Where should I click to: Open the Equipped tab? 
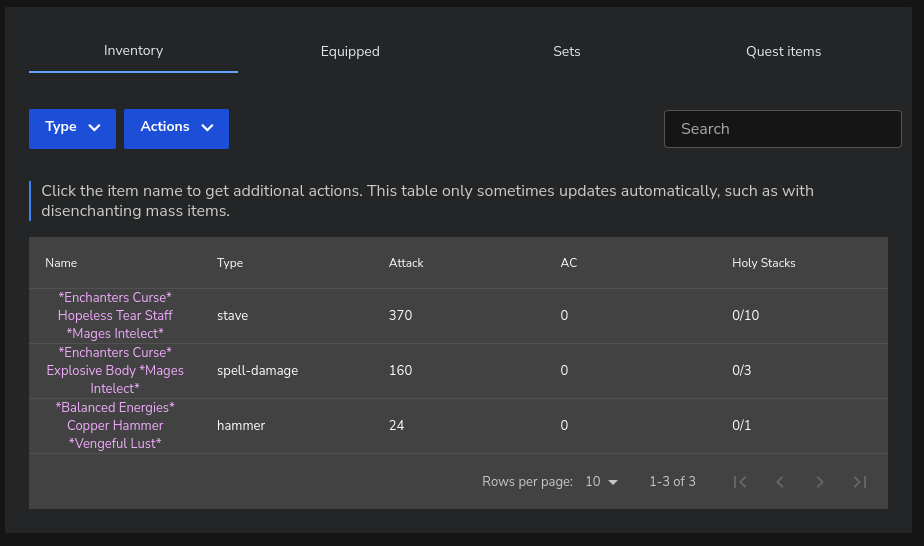350,51
